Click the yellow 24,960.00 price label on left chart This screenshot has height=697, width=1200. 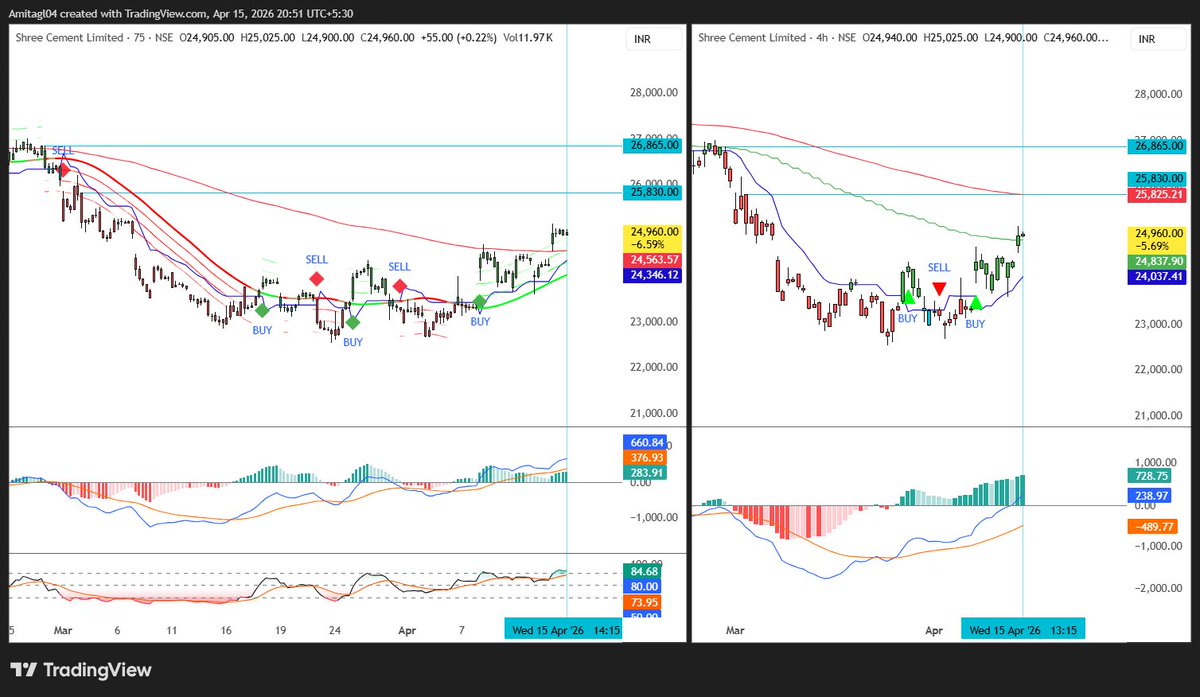[654, 240]
